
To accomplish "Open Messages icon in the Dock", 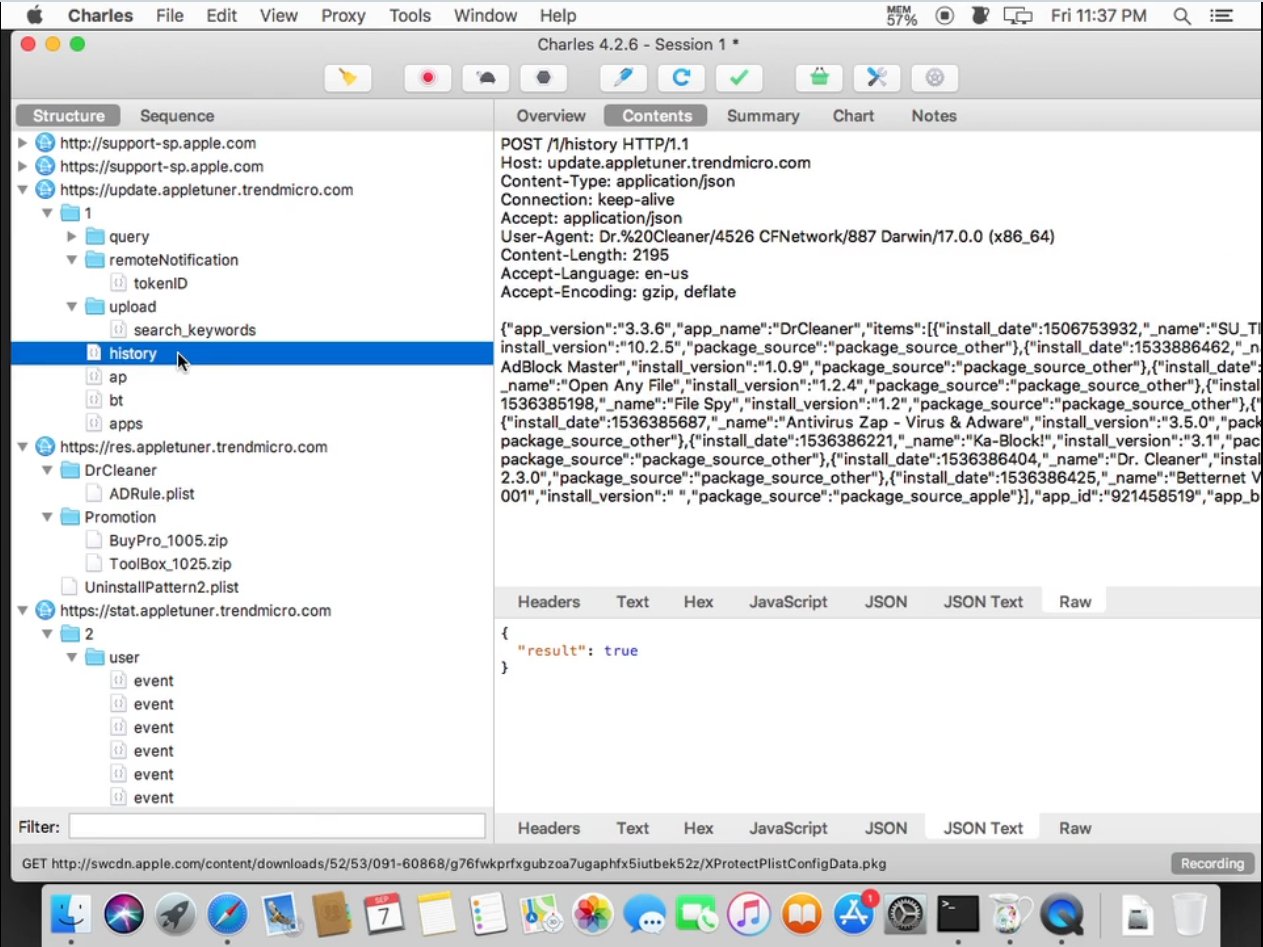I will [645, 914].
